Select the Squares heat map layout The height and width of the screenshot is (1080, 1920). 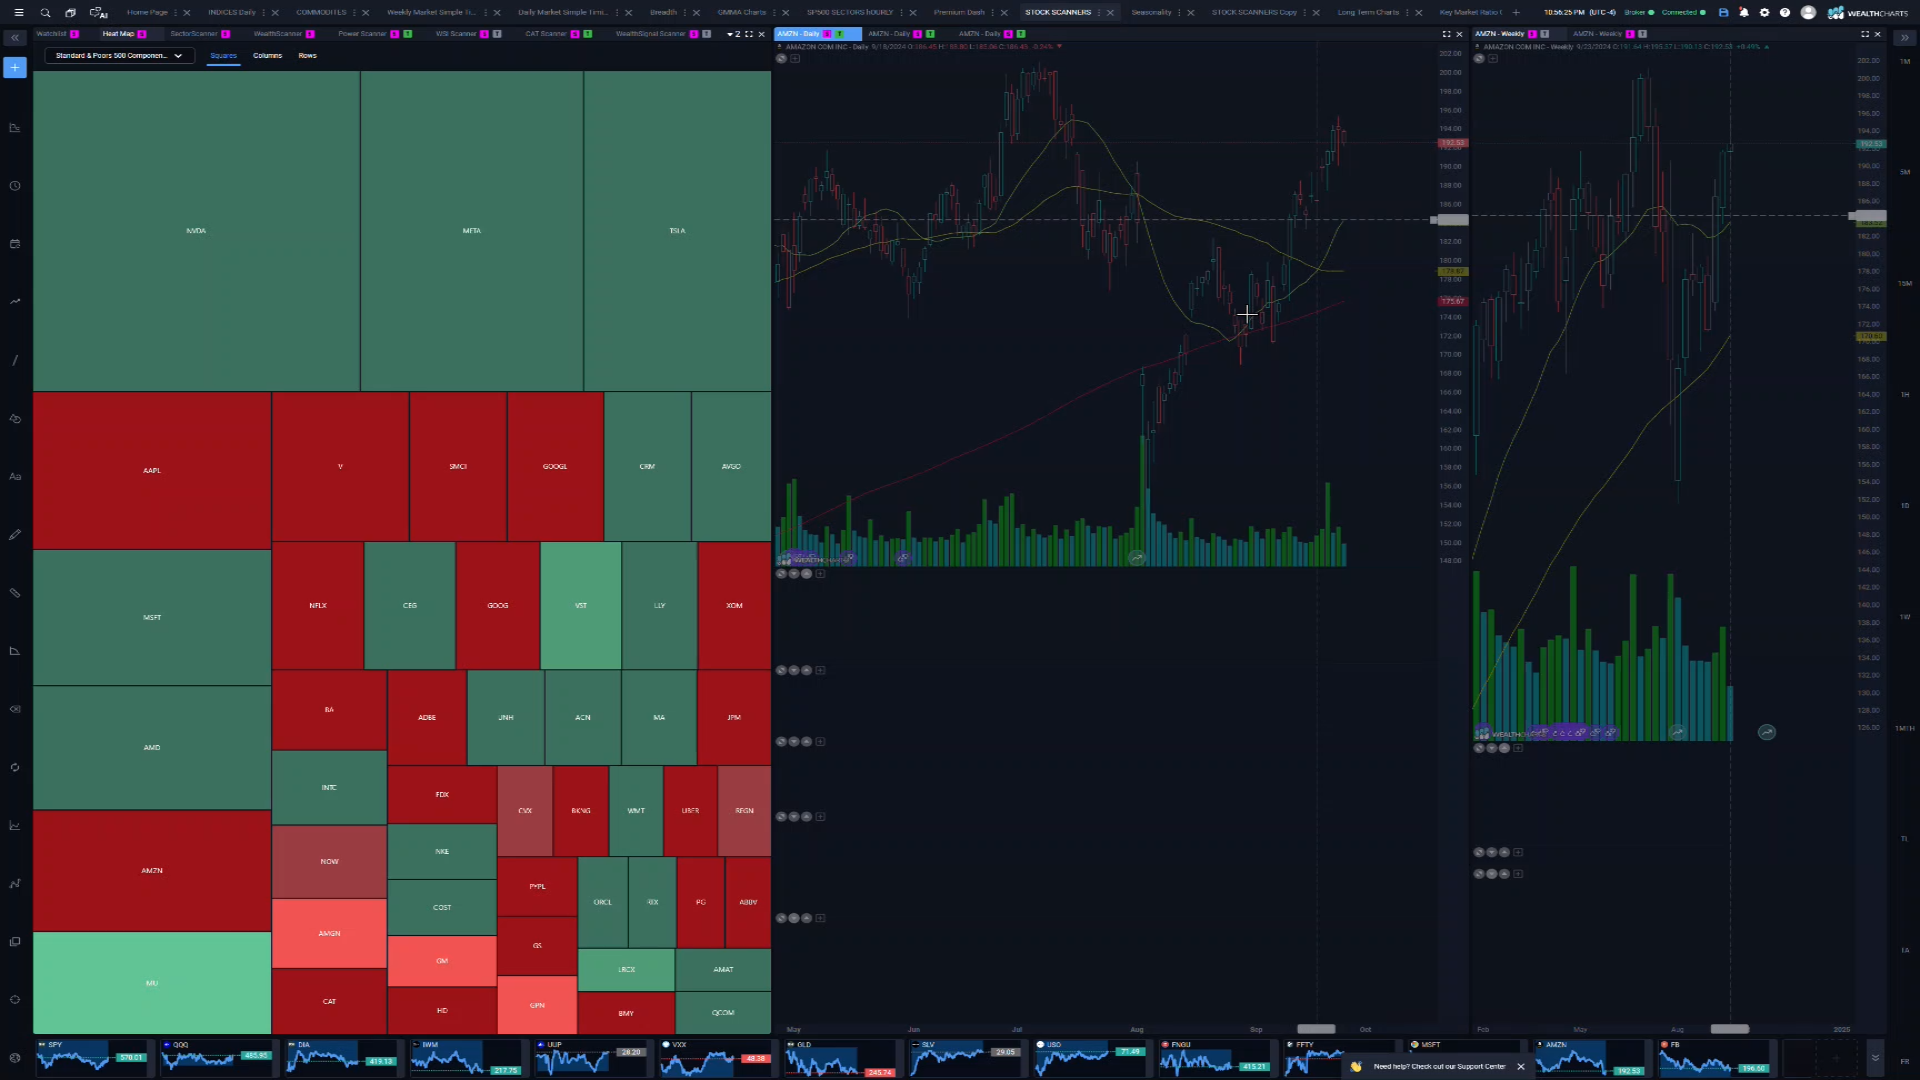(x=223, y=56)
